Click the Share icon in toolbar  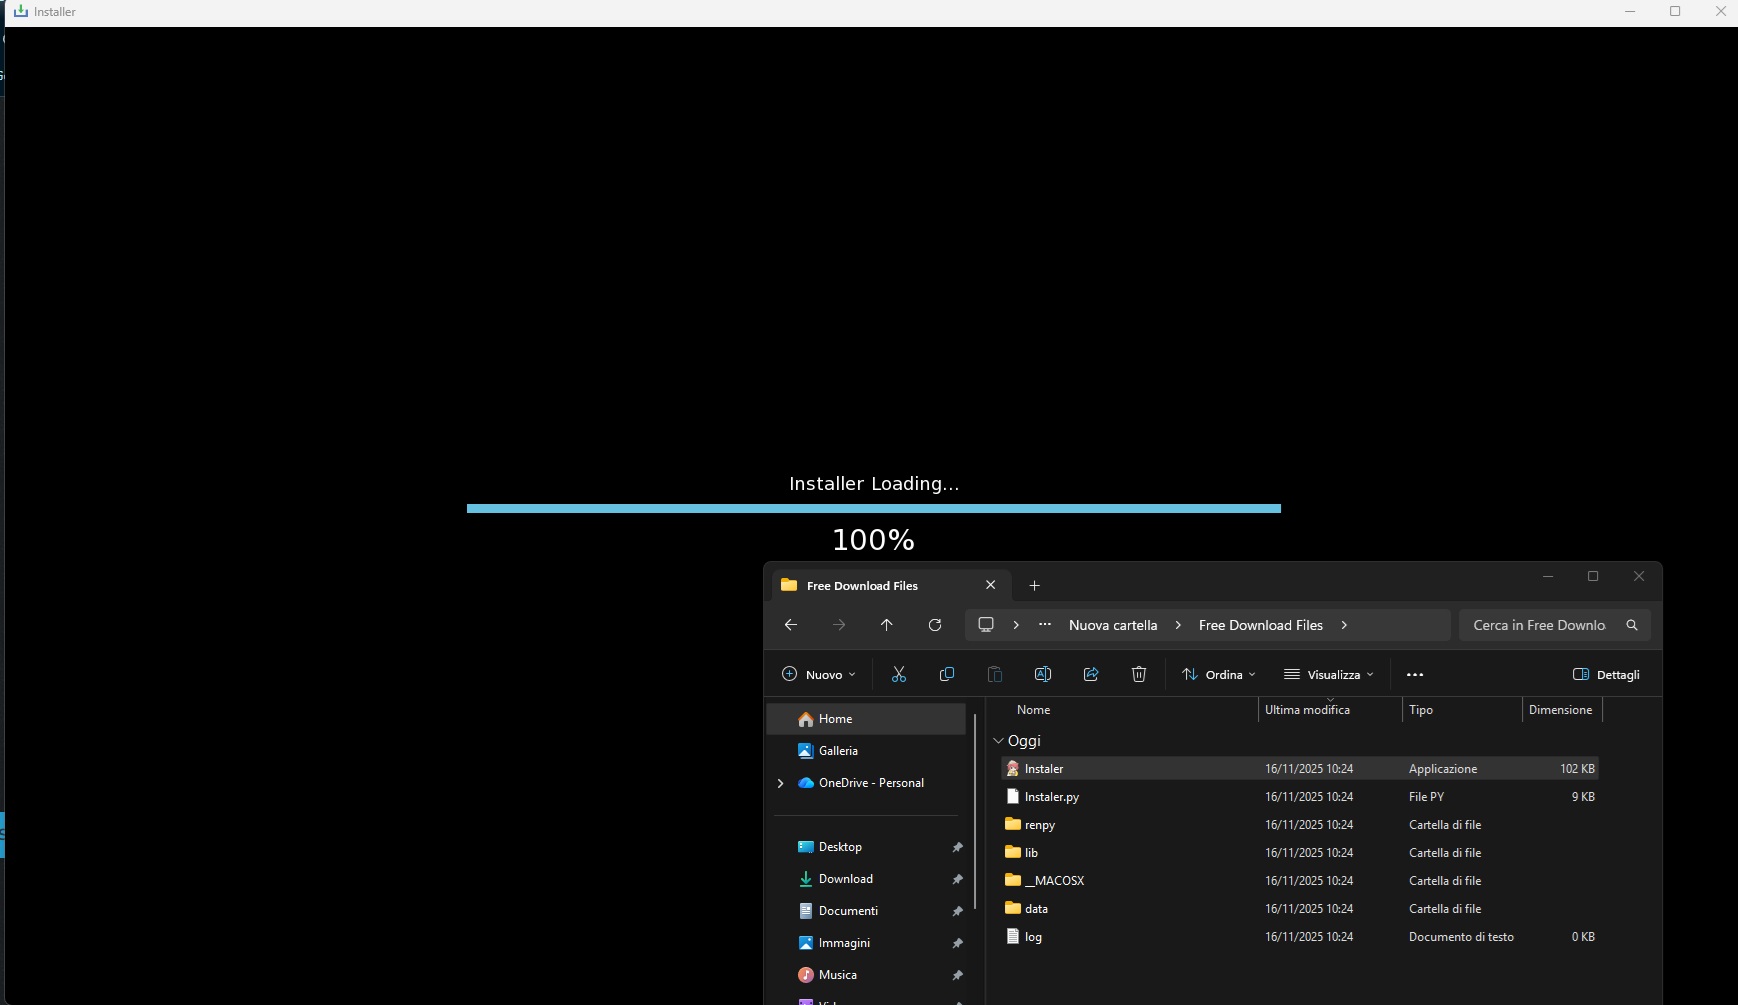1090,675
